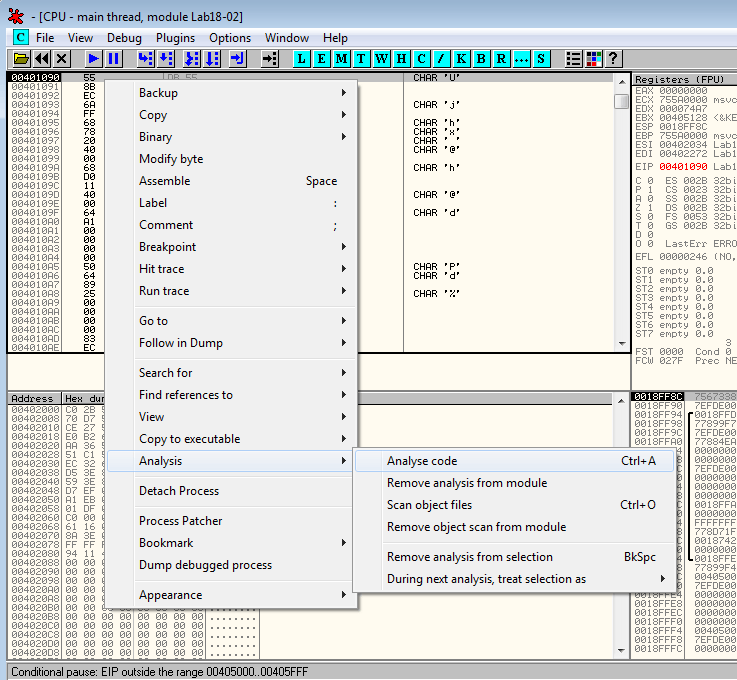The image size is (737, 680).
Task: Open the Plugins menu
Action: coord(175,38)
